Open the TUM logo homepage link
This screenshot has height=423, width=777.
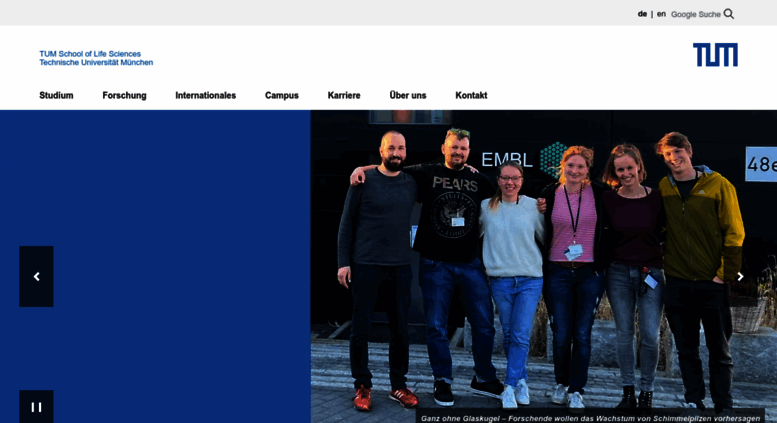(715, 54)
